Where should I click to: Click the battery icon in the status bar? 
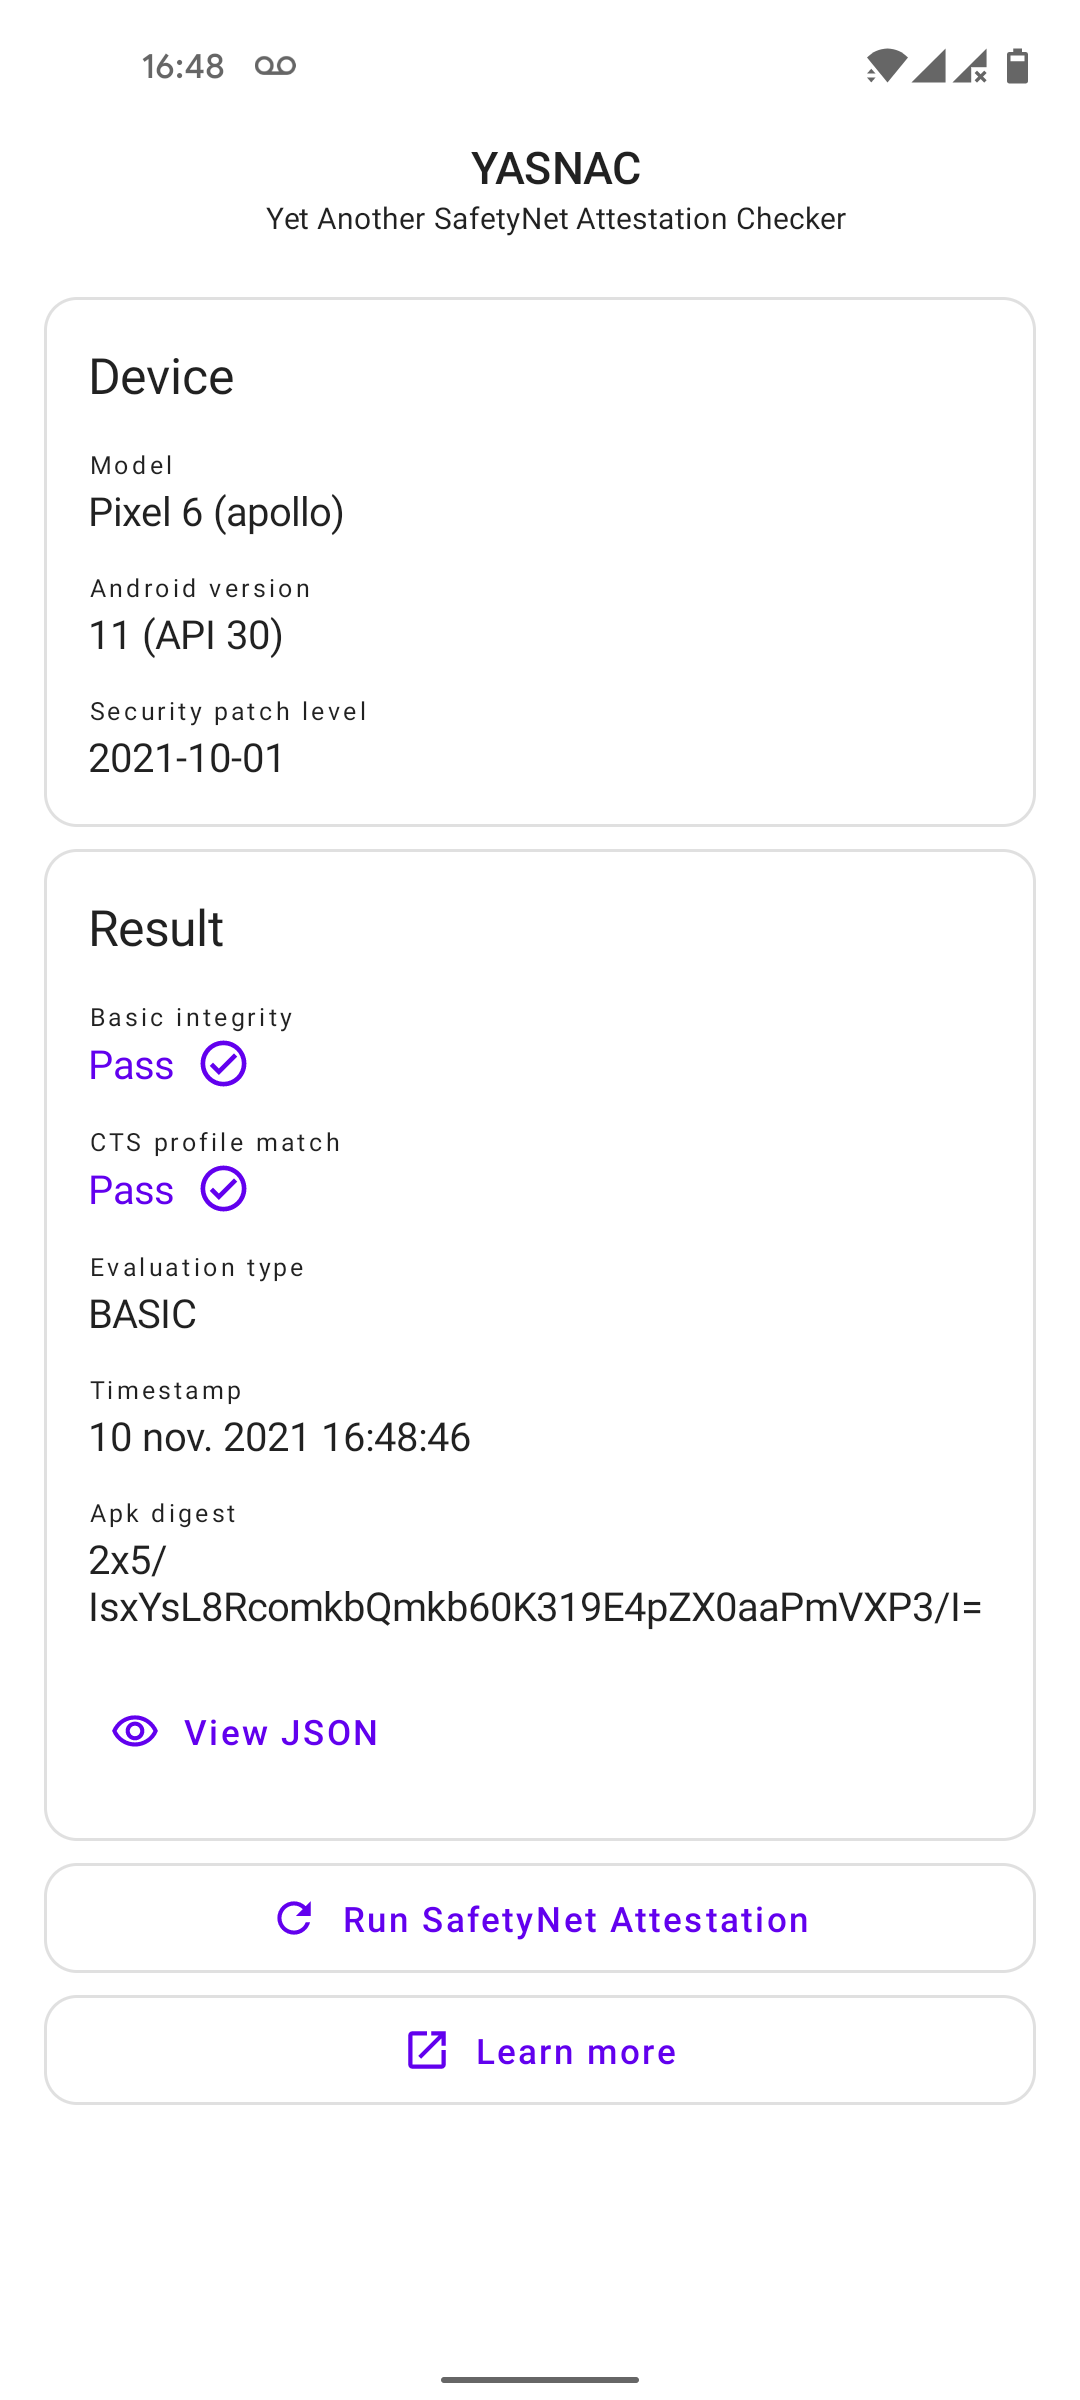1018,66
